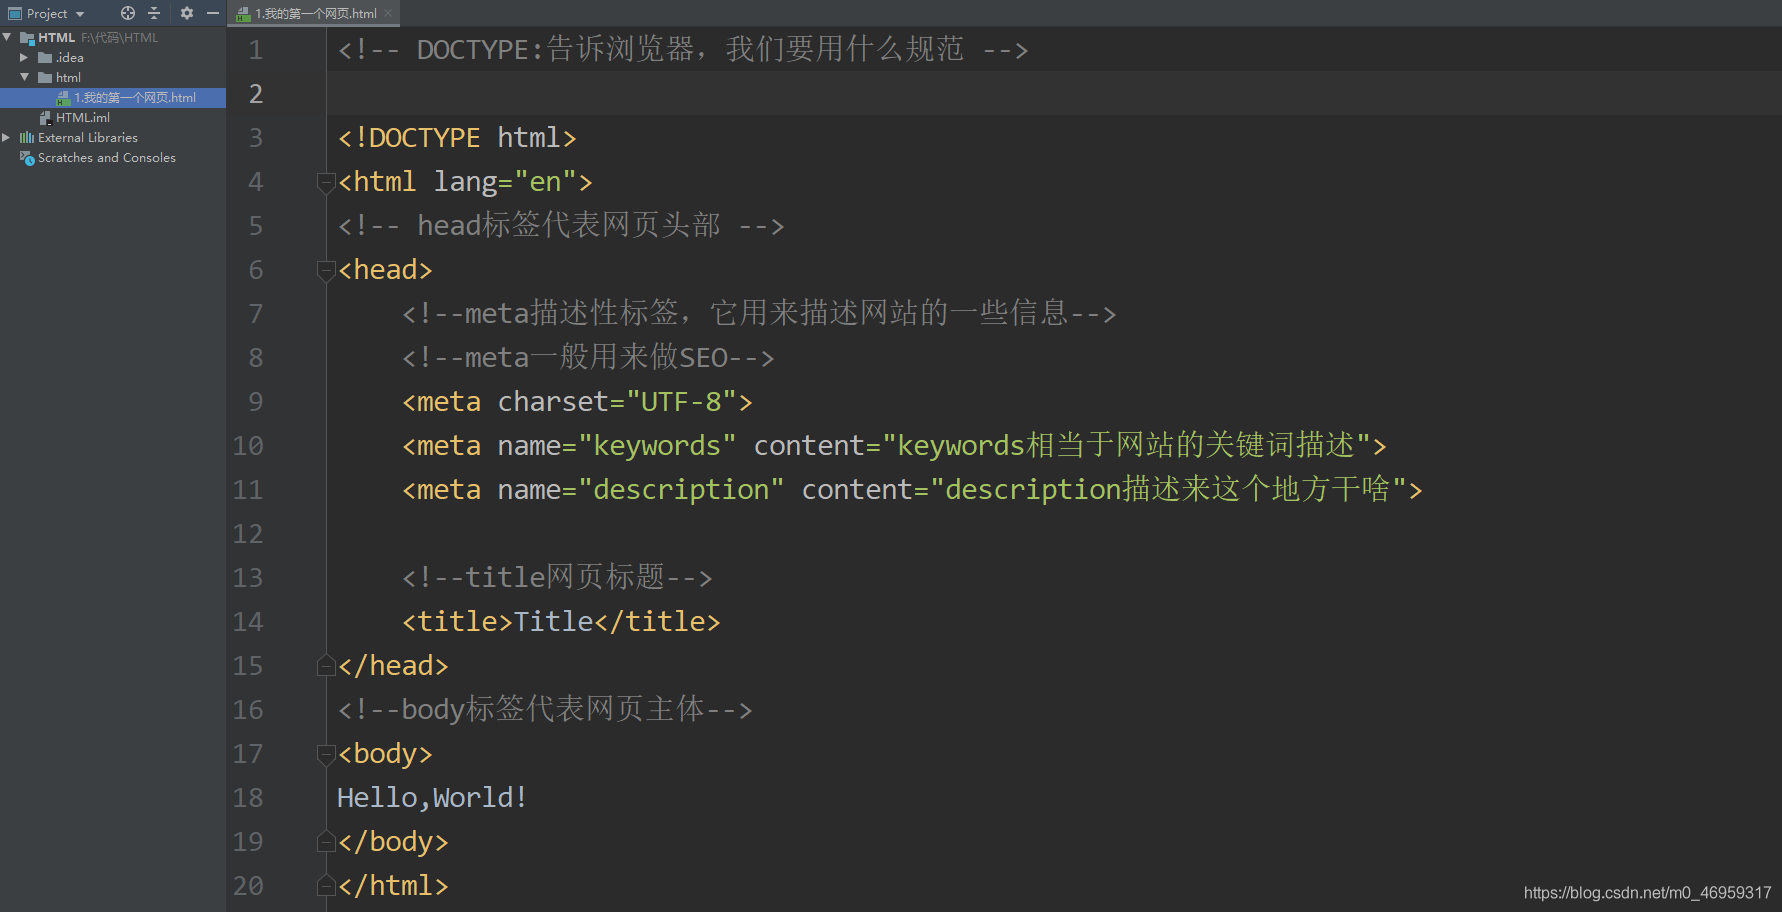
Task: Click the meta描述性标签 comment on line 7
Action: coord(759,314)
